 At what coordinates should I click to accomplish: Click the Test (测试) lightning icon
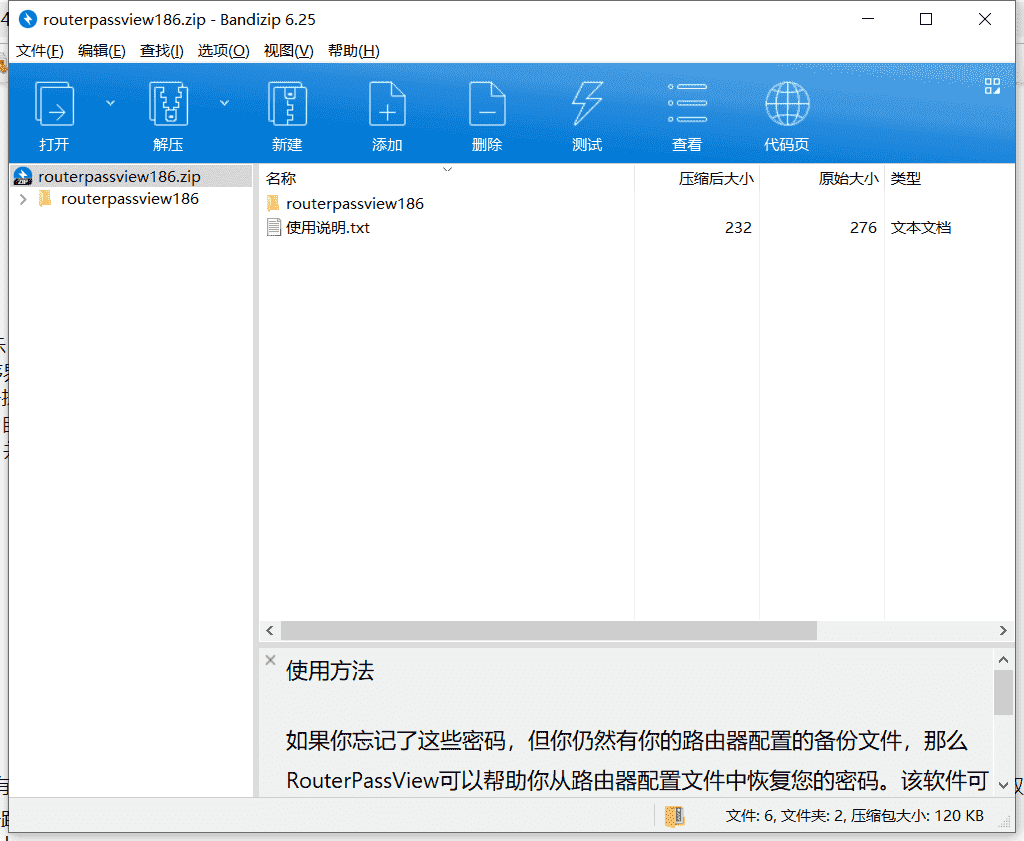(587, 104)
